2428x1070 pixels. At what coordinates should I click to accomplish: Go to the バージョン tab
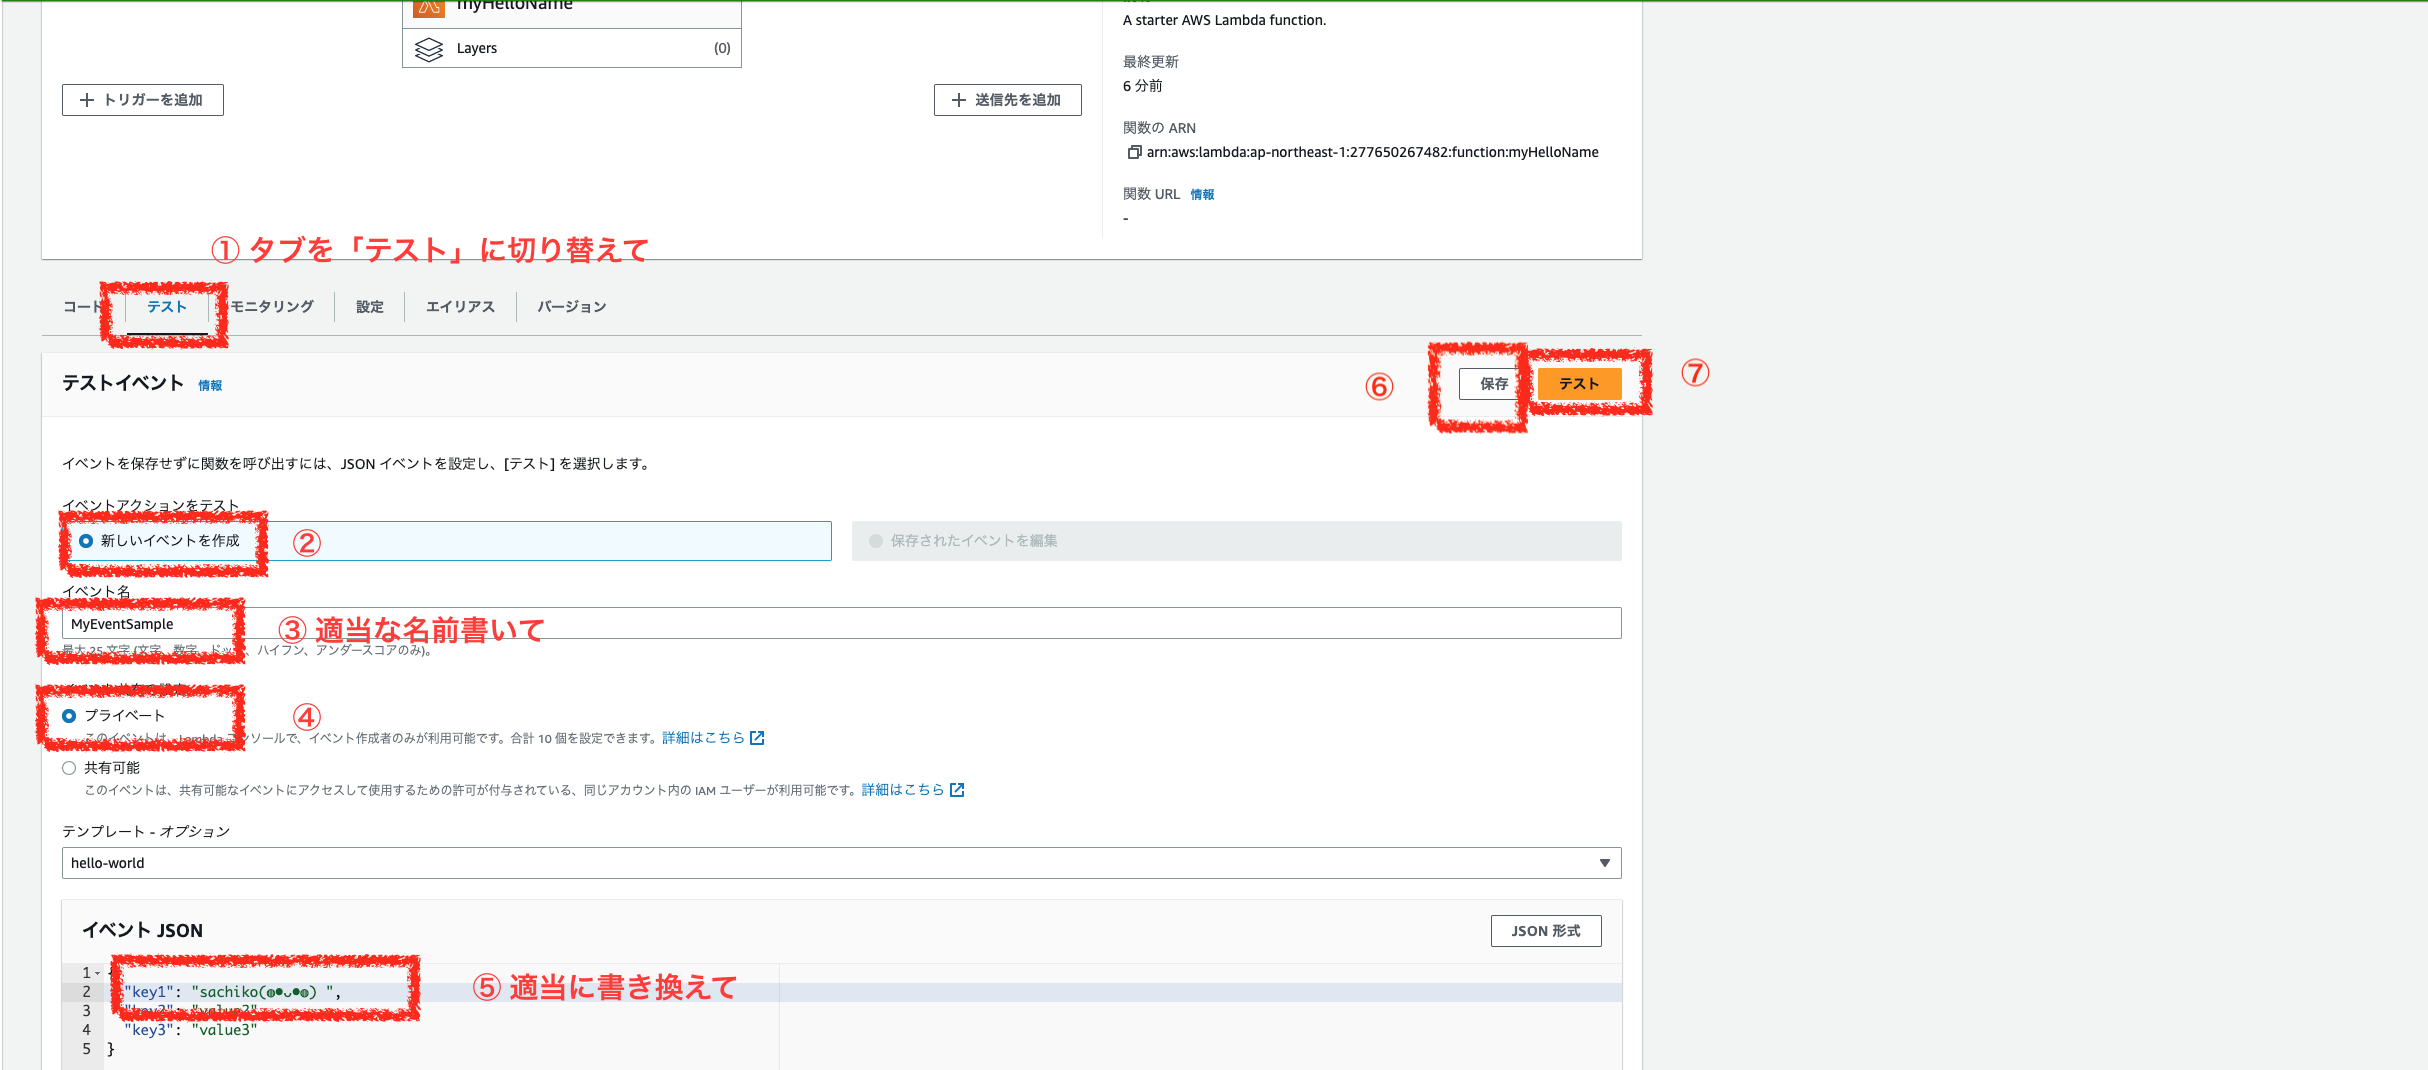[572, 307]
